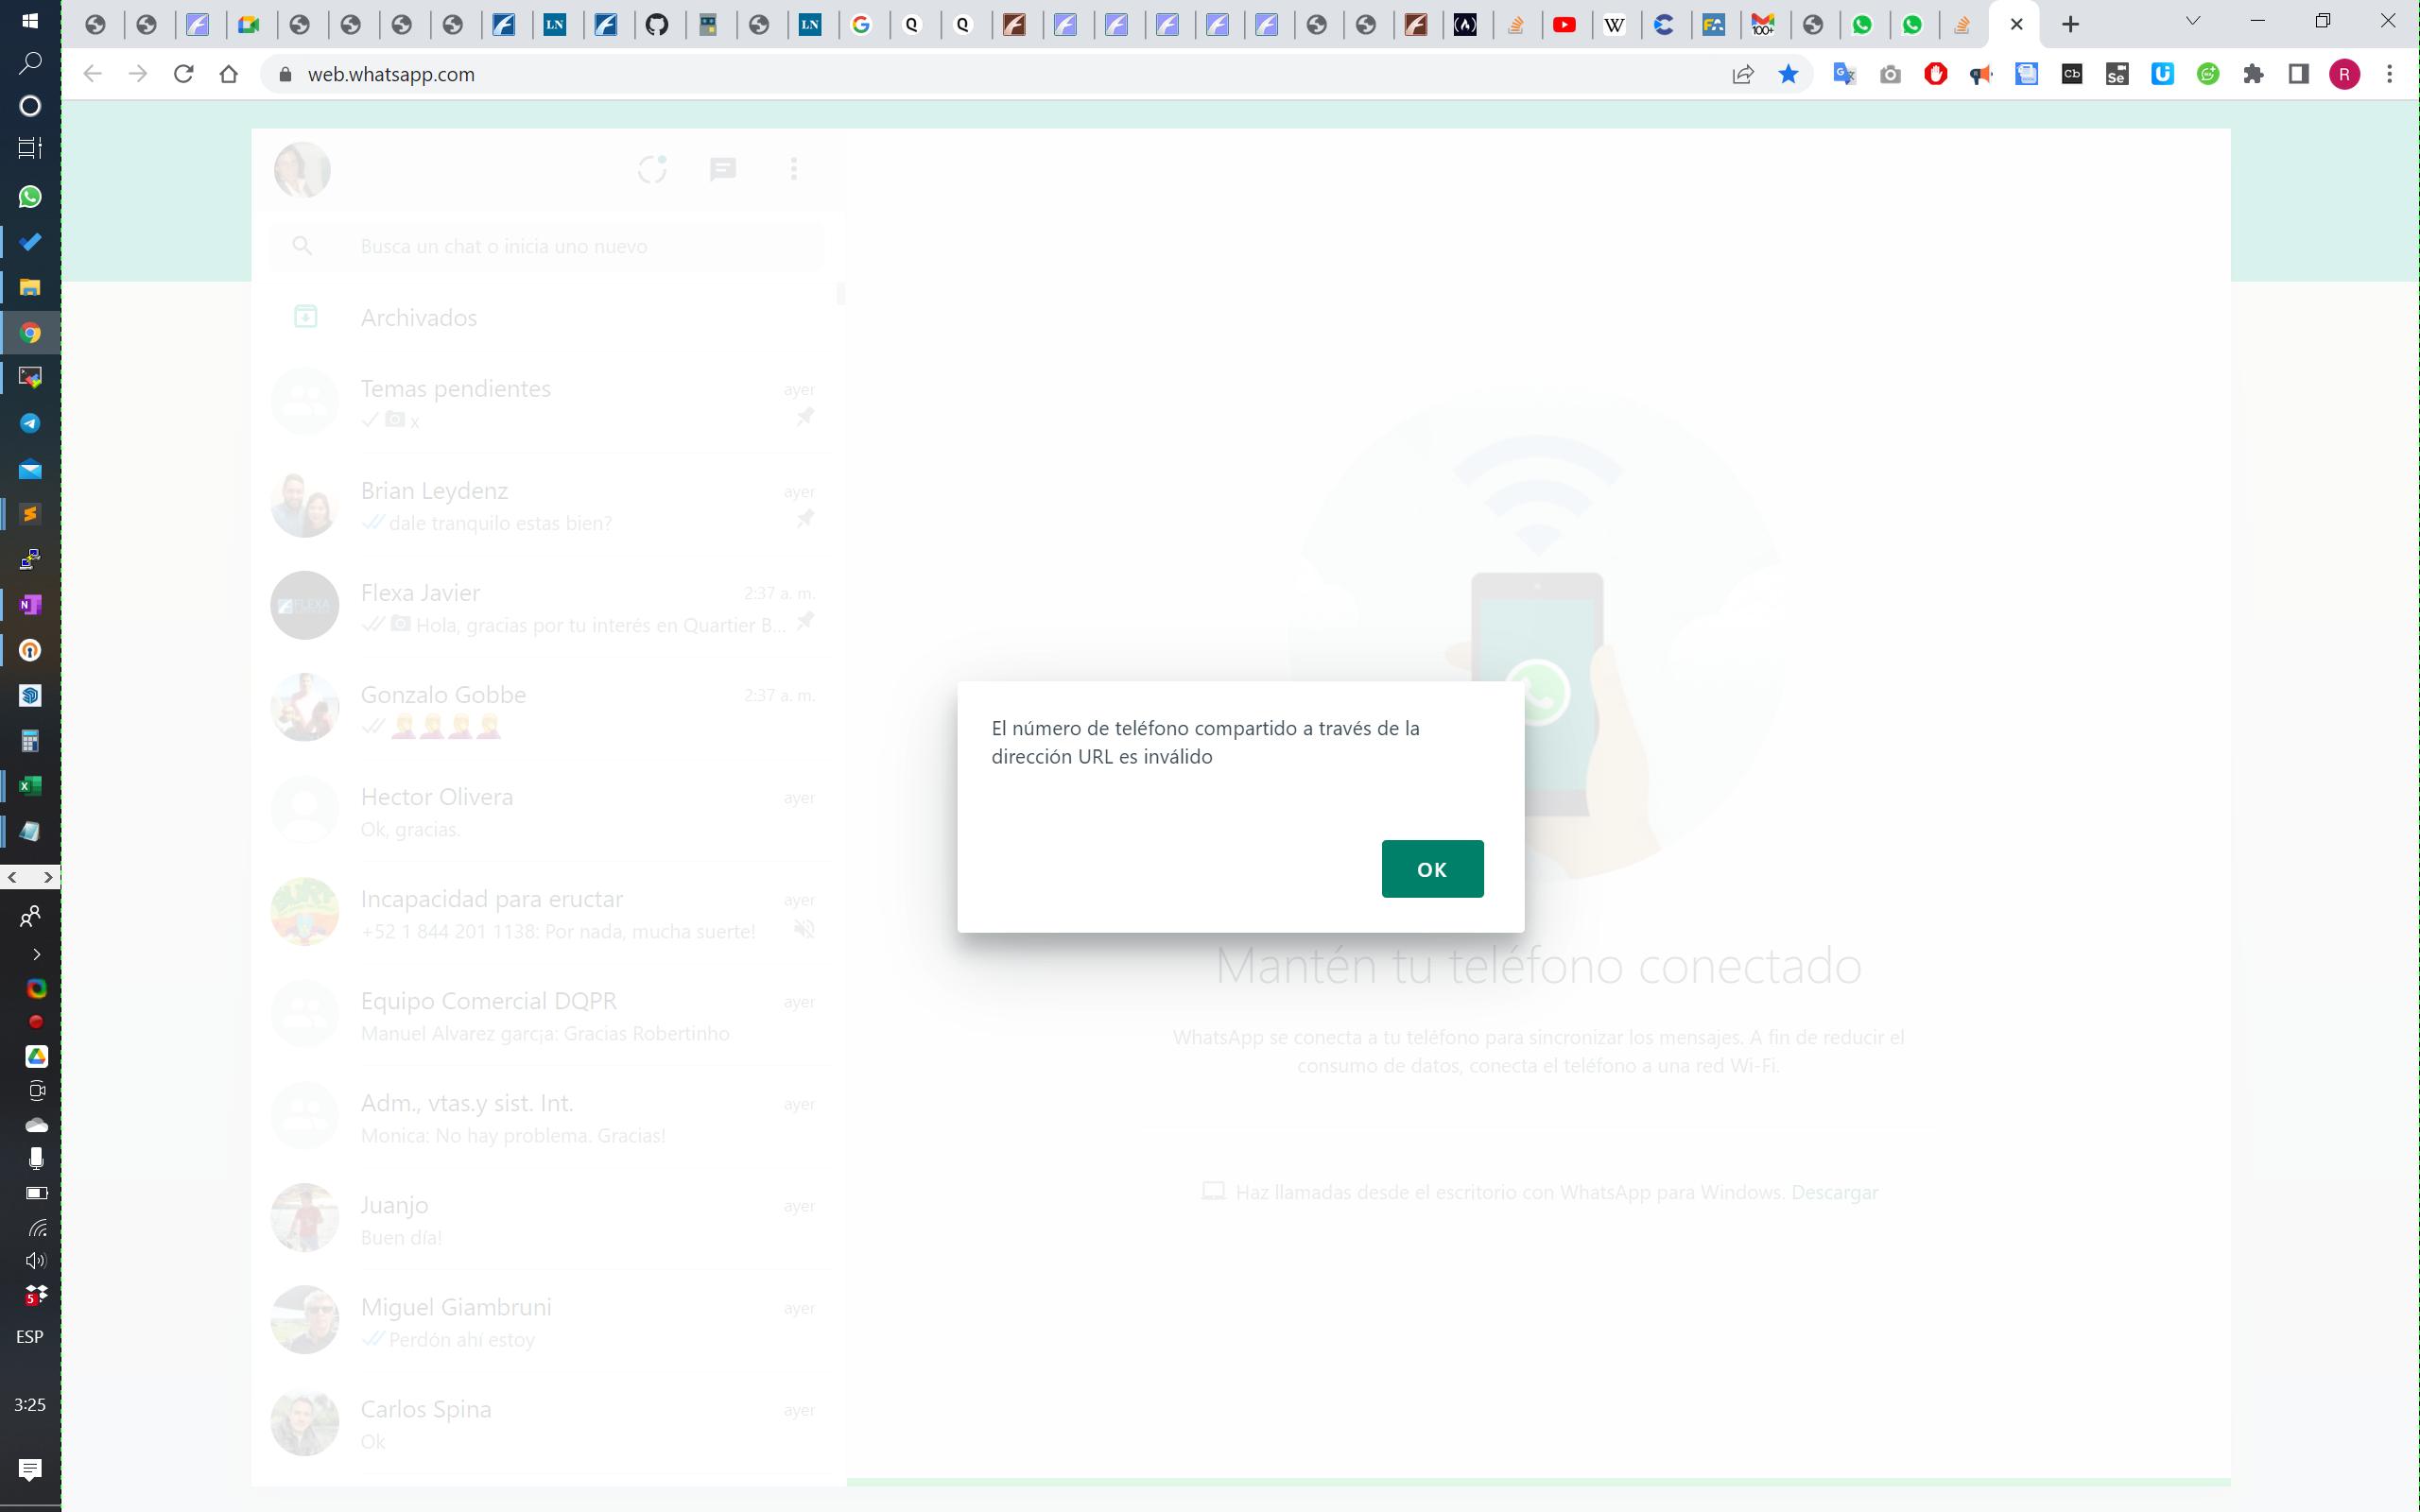Open OneNote from the taskbar
2420x1512 pixels.
[x=30, y=605]
